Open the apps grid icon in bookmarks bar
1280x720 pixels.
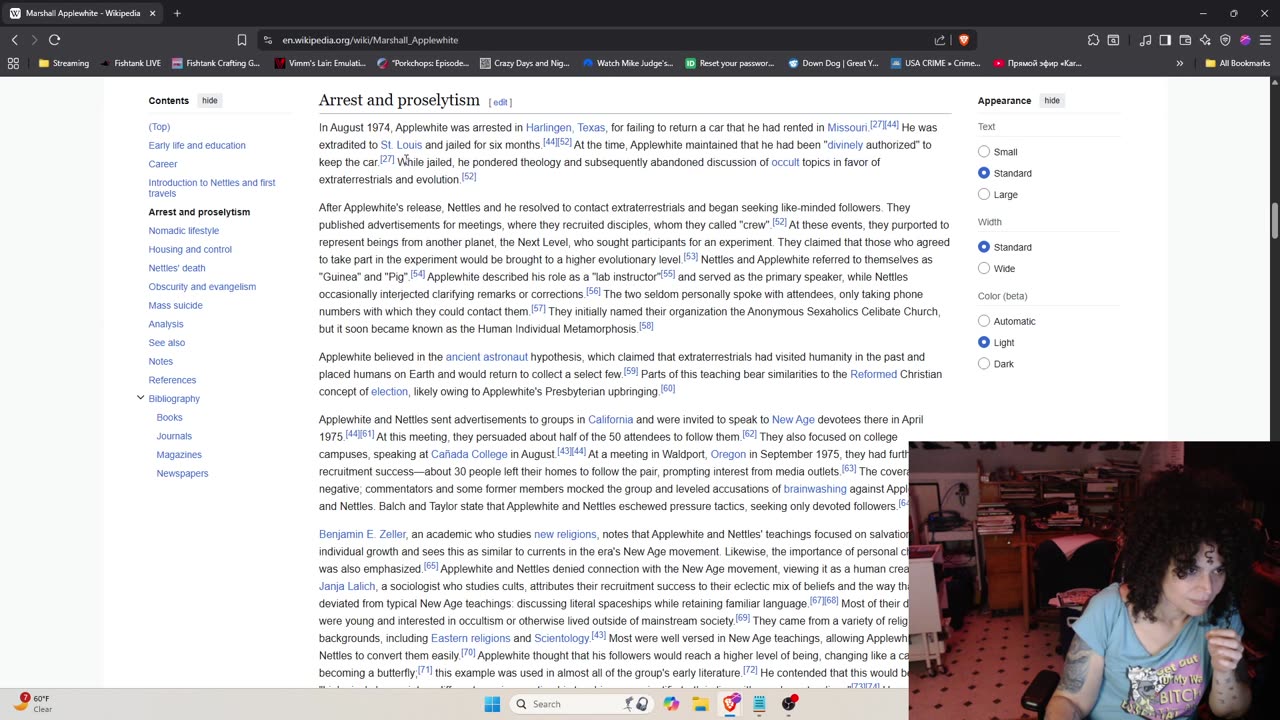(x=13, y=63)
